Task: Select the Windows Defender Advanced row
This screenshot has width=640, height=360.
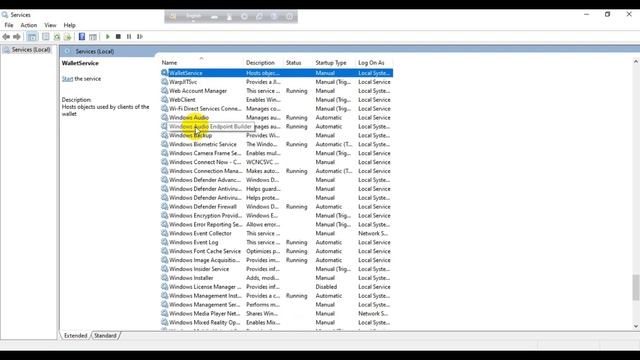Action: (276, 180)
